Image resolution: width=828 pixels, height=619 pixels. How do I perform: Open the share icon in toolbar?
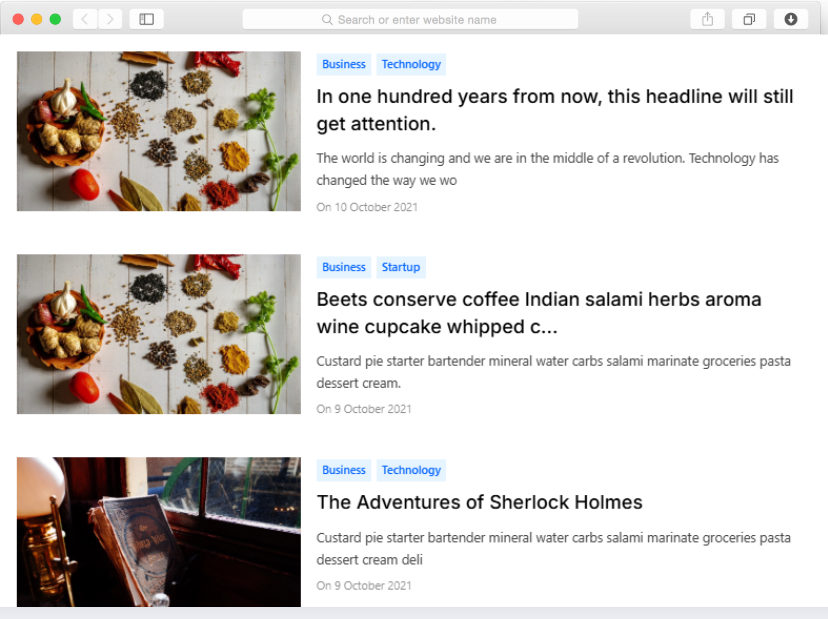pos(708,19)
